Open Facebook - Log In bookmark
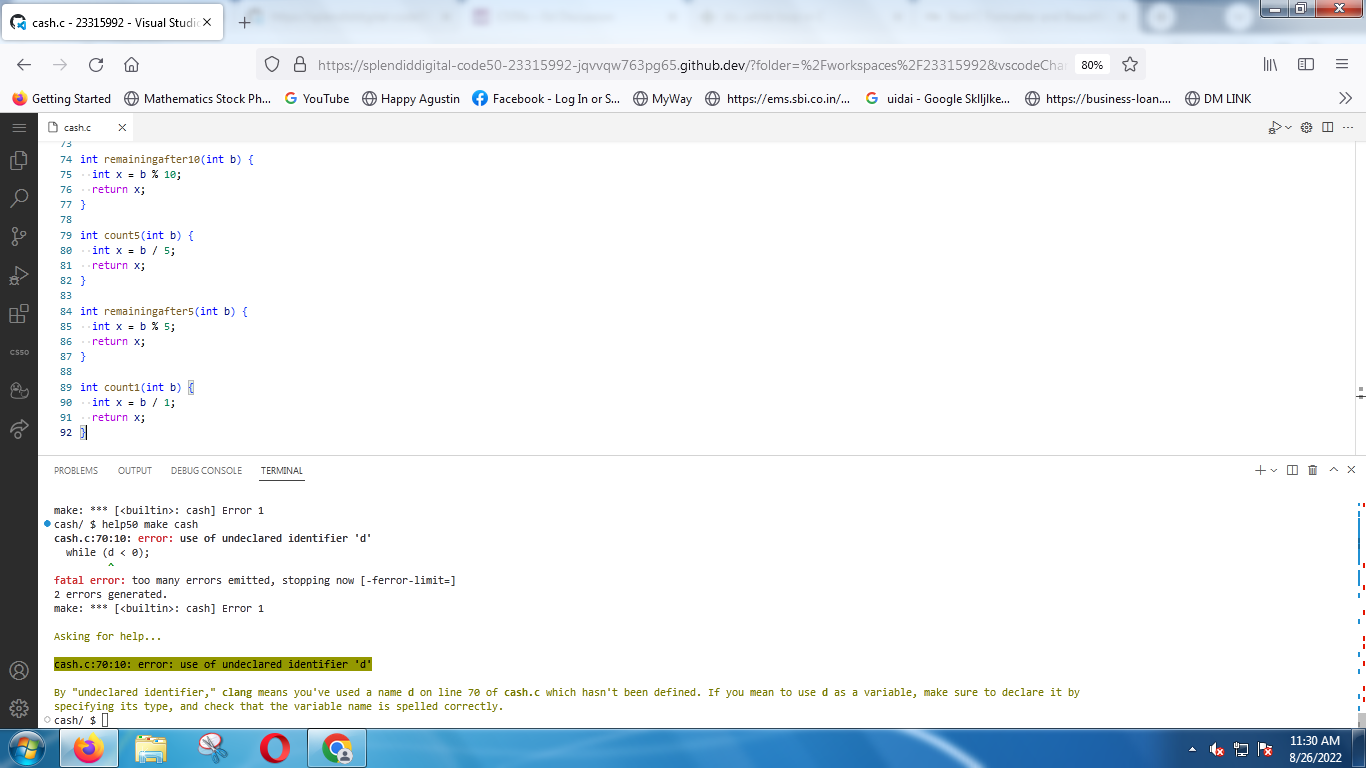The width and height of the screenshot is (1366, 768). (546, 99)
